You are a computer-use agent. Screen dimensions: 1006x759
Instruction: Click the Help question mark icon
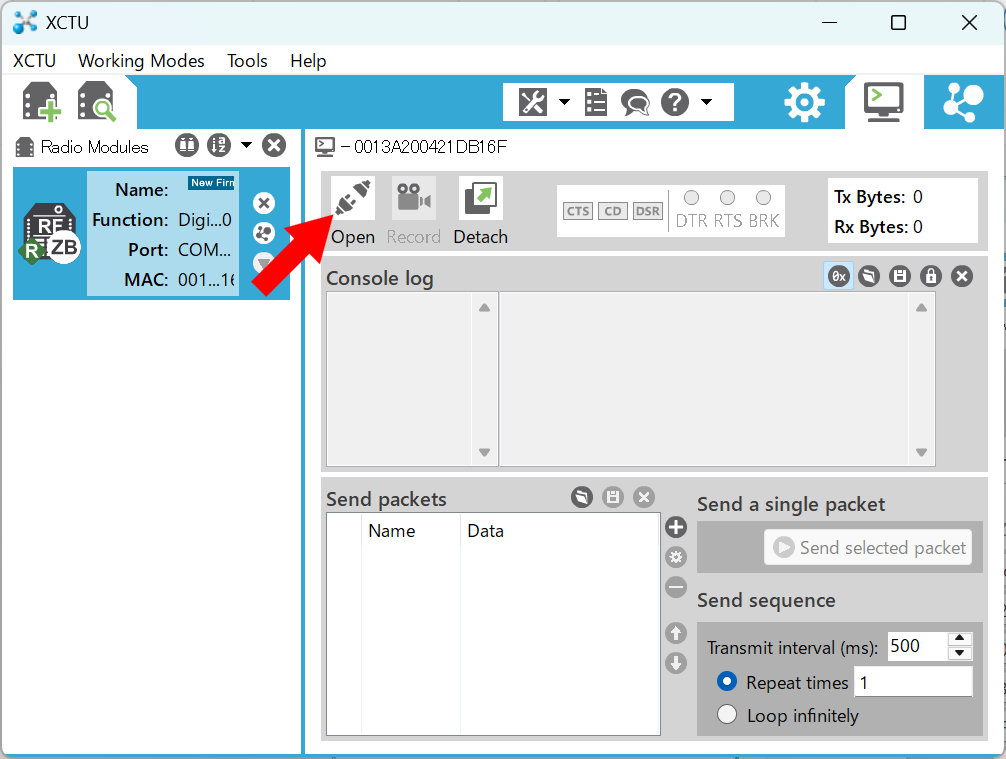click(674, 102)
